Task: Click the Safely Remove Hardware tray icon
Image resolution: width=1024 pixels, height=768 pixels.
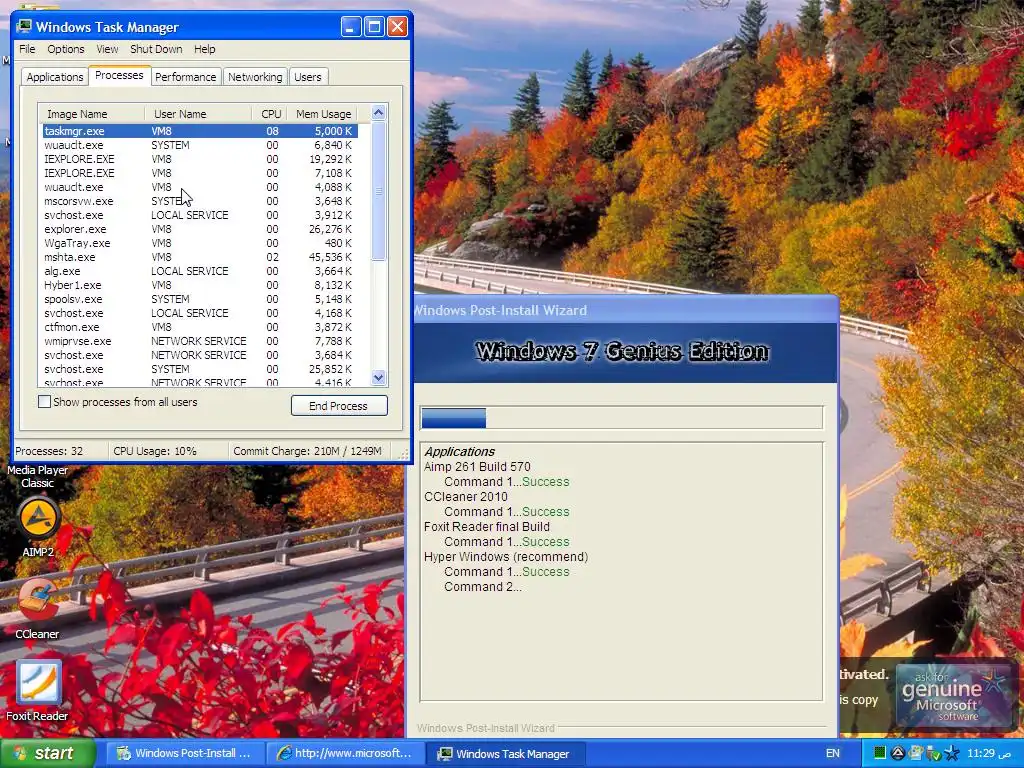Action: 933,754
